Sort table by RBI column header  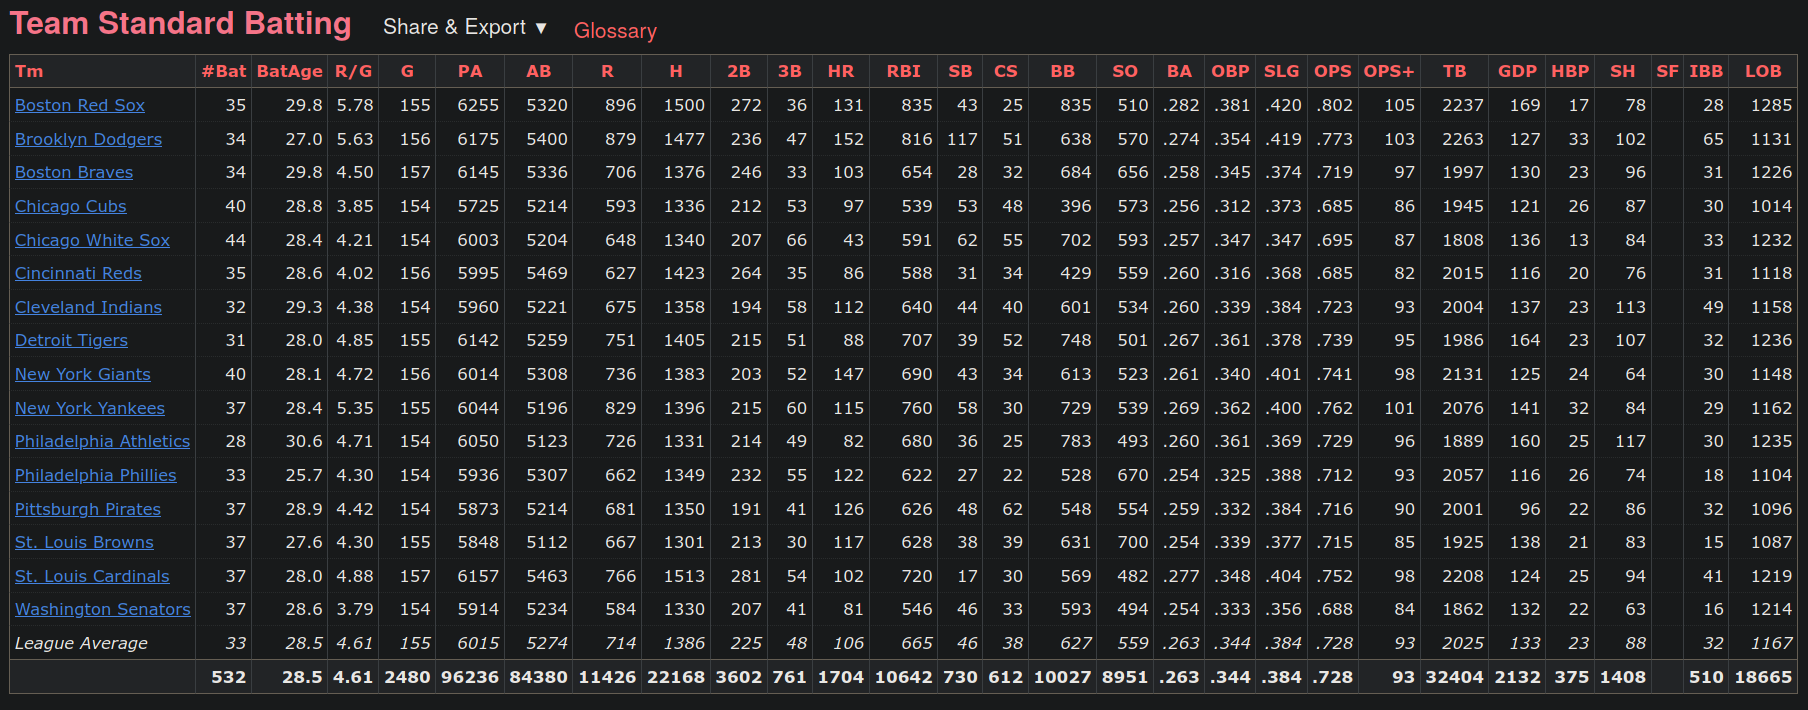tap(904, 71)
